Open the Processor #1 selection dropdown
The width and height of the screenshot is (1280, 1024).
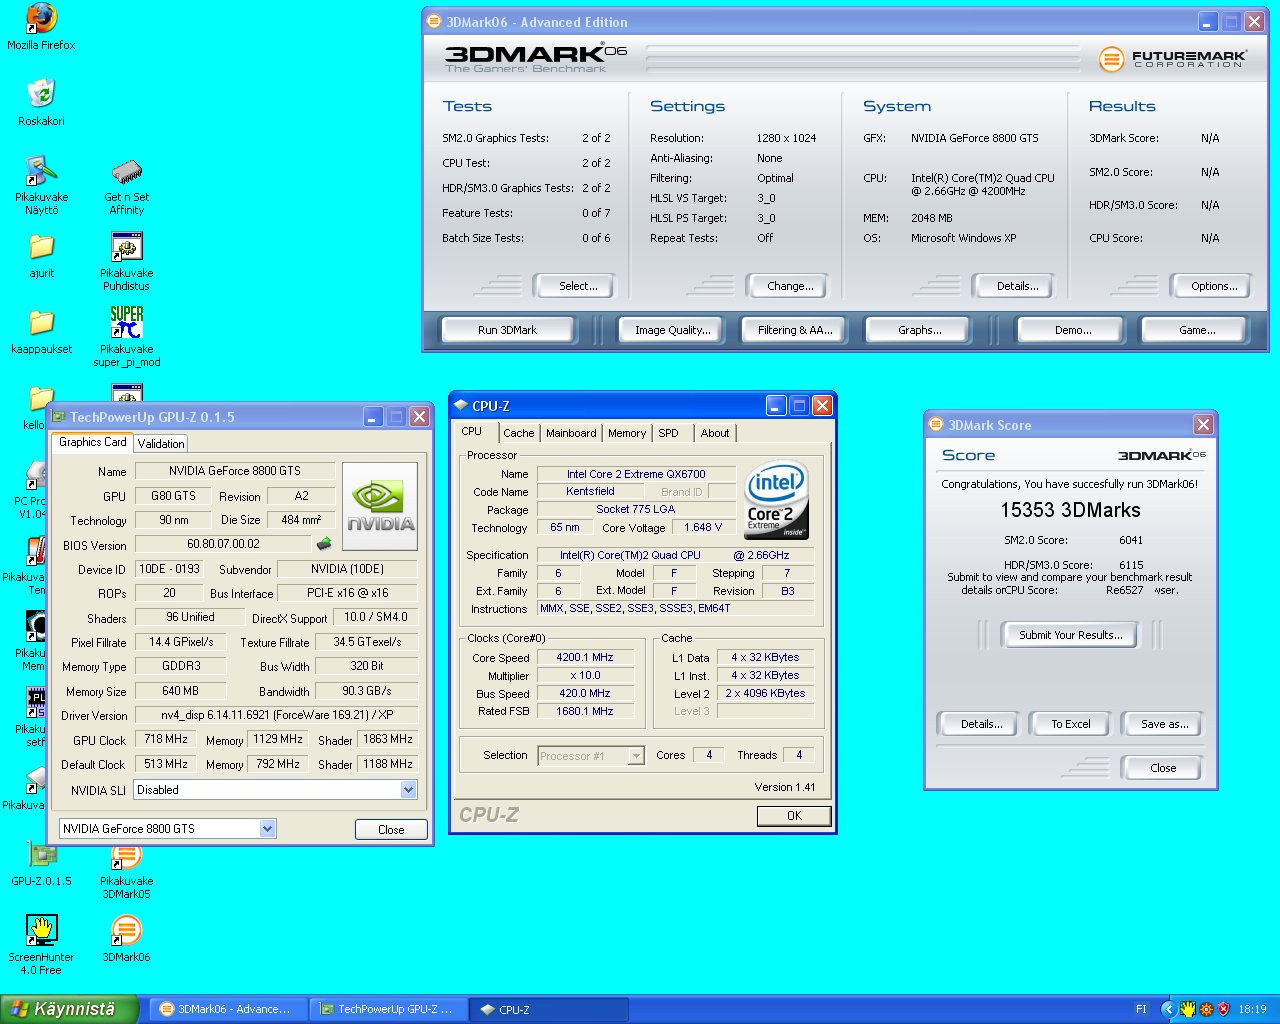pos(636,756)
